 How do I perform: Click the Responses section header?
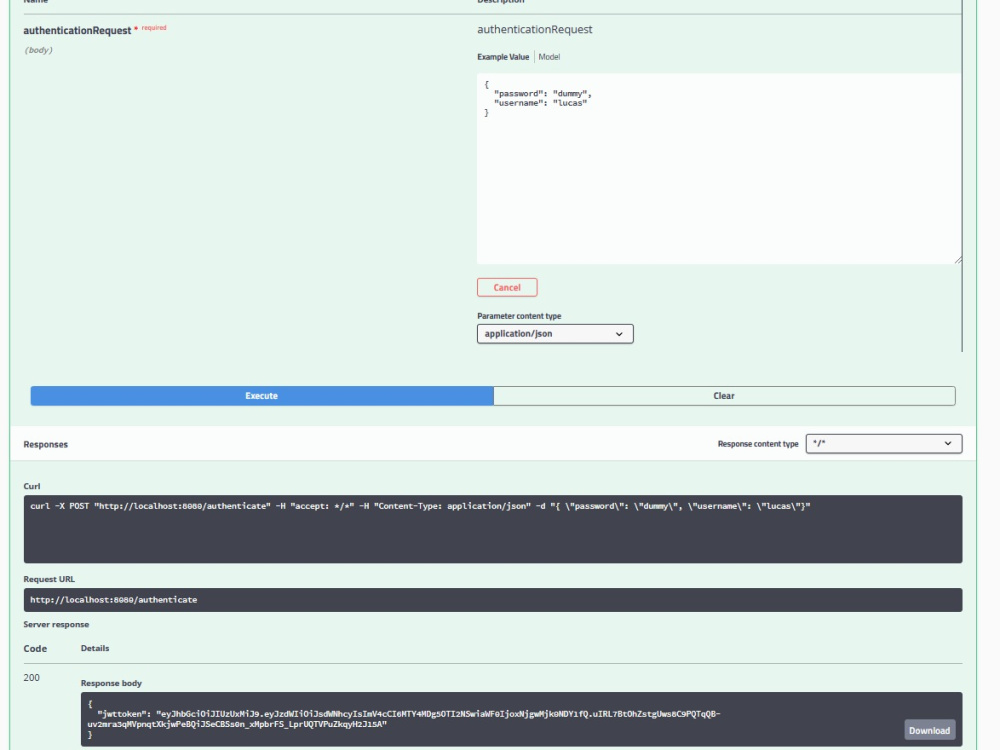[x=50, y=445]
